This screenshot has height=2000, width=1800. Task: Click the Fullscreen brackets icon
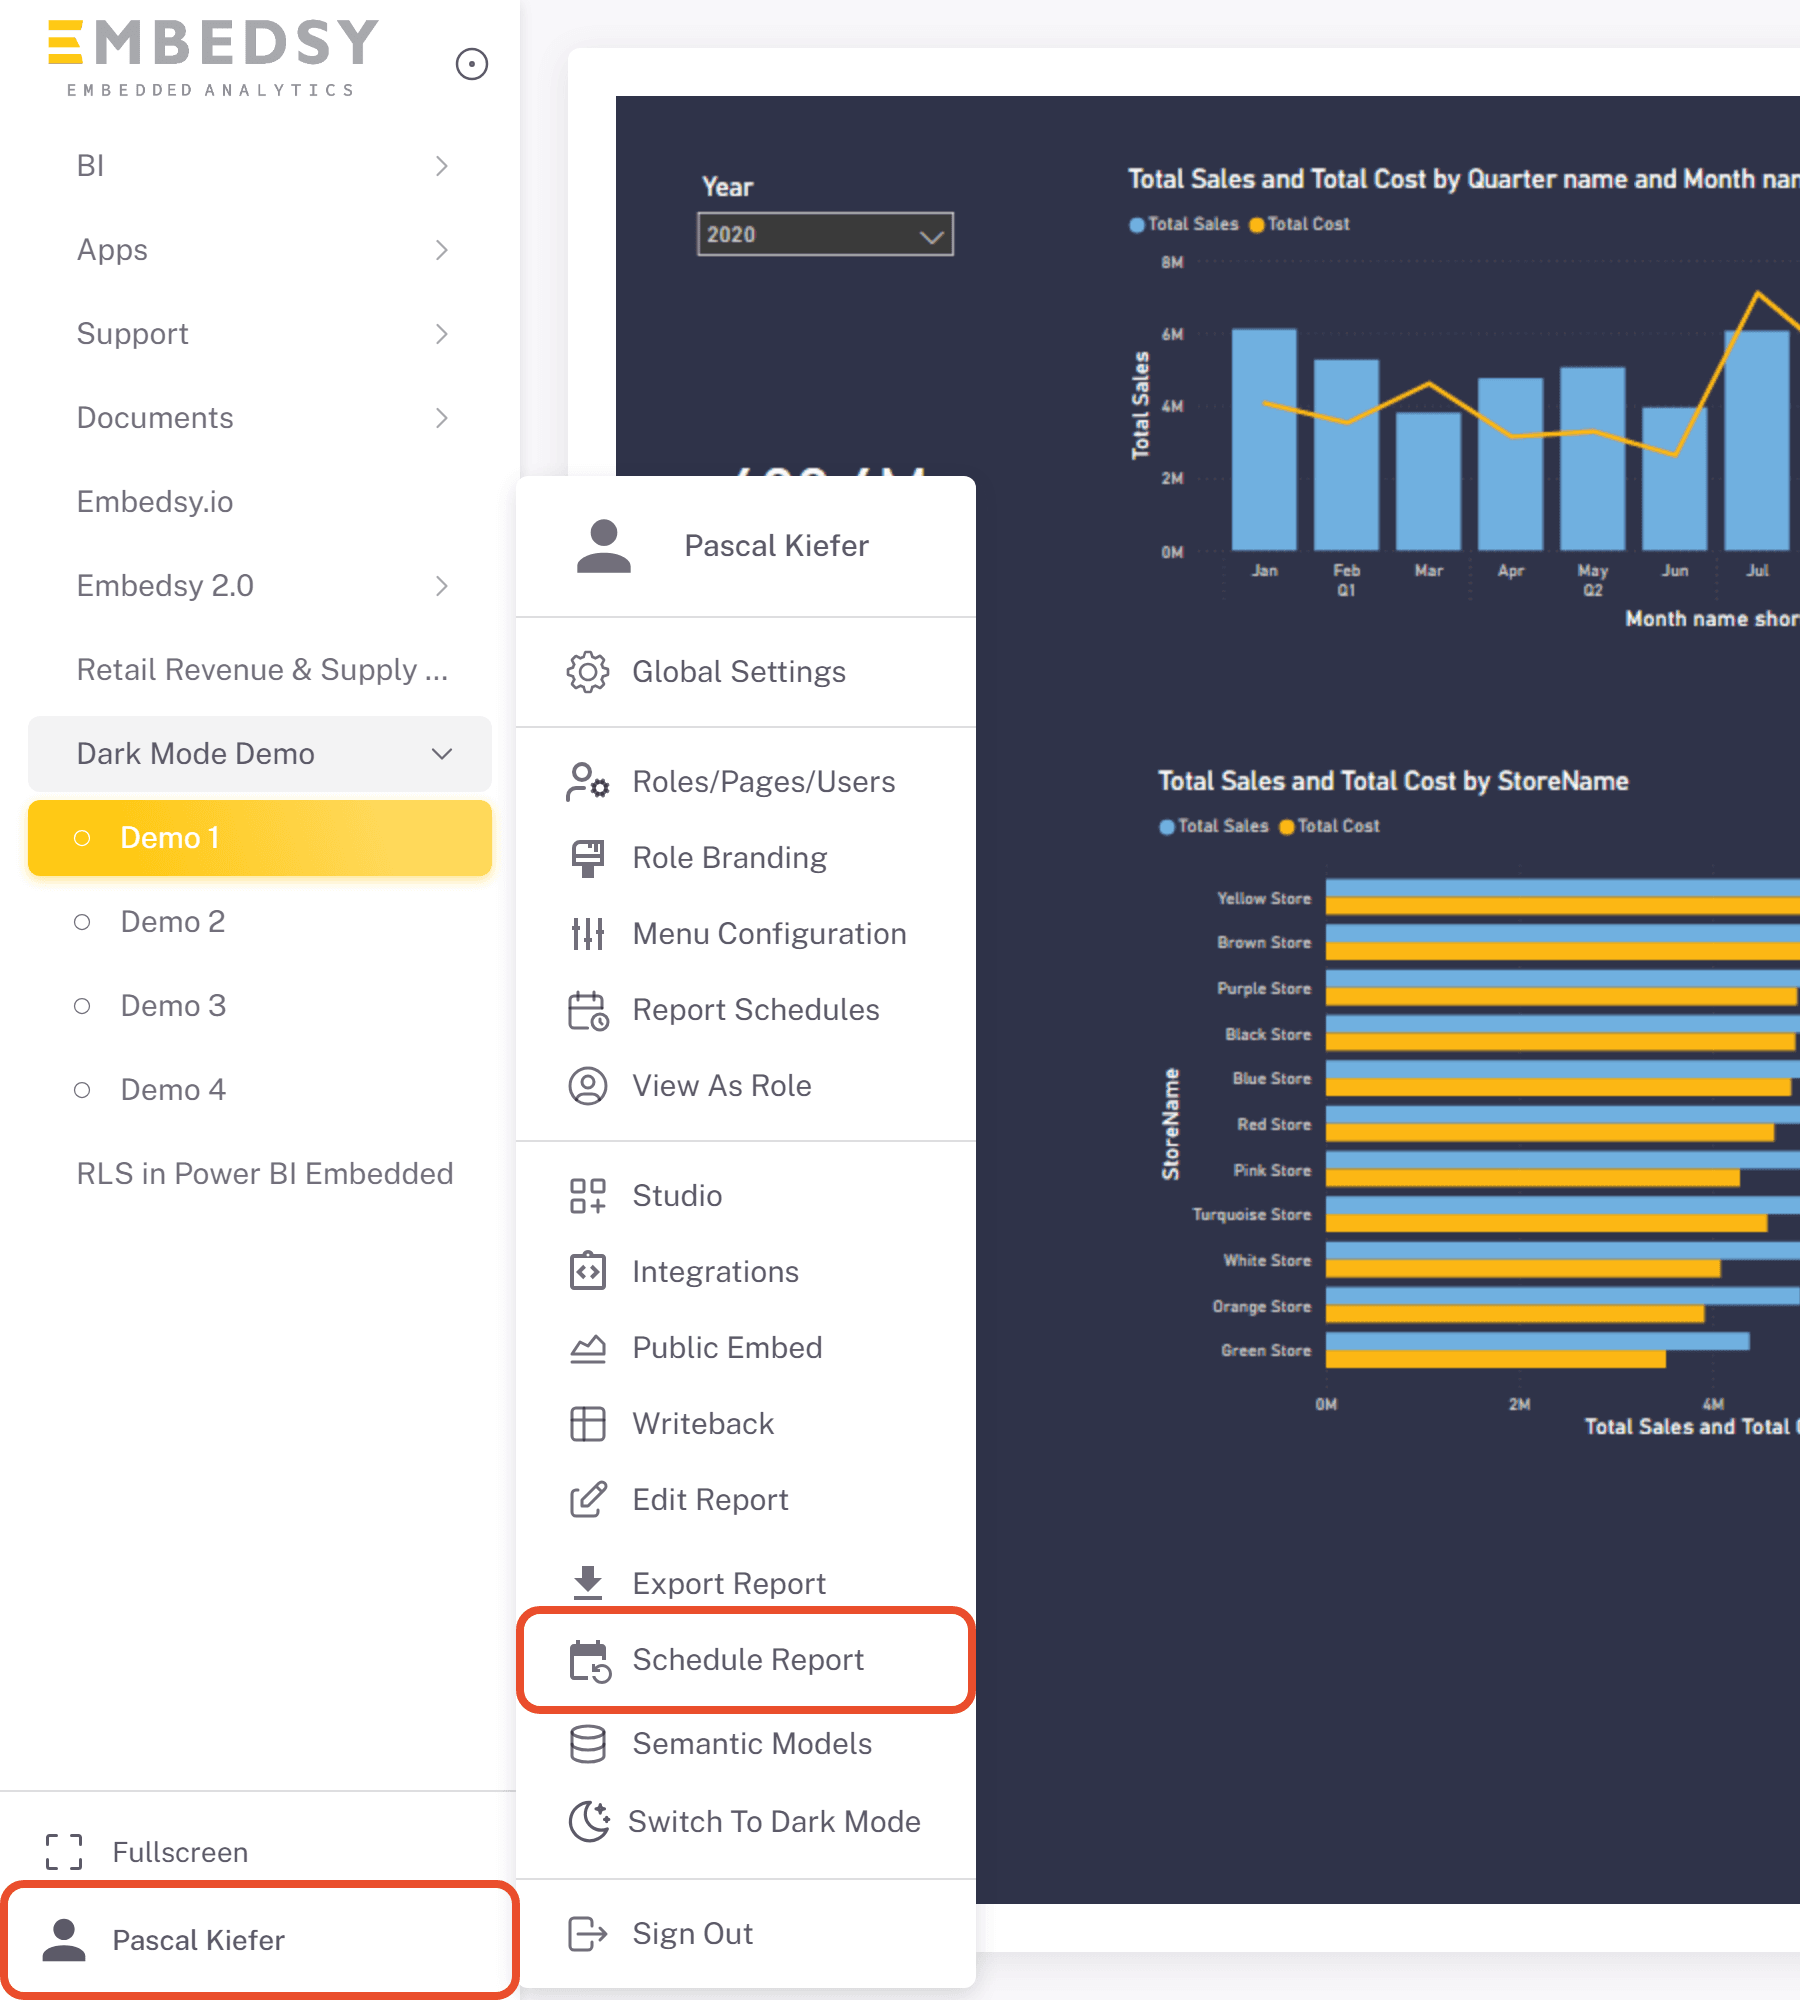tap(64, 1852)
